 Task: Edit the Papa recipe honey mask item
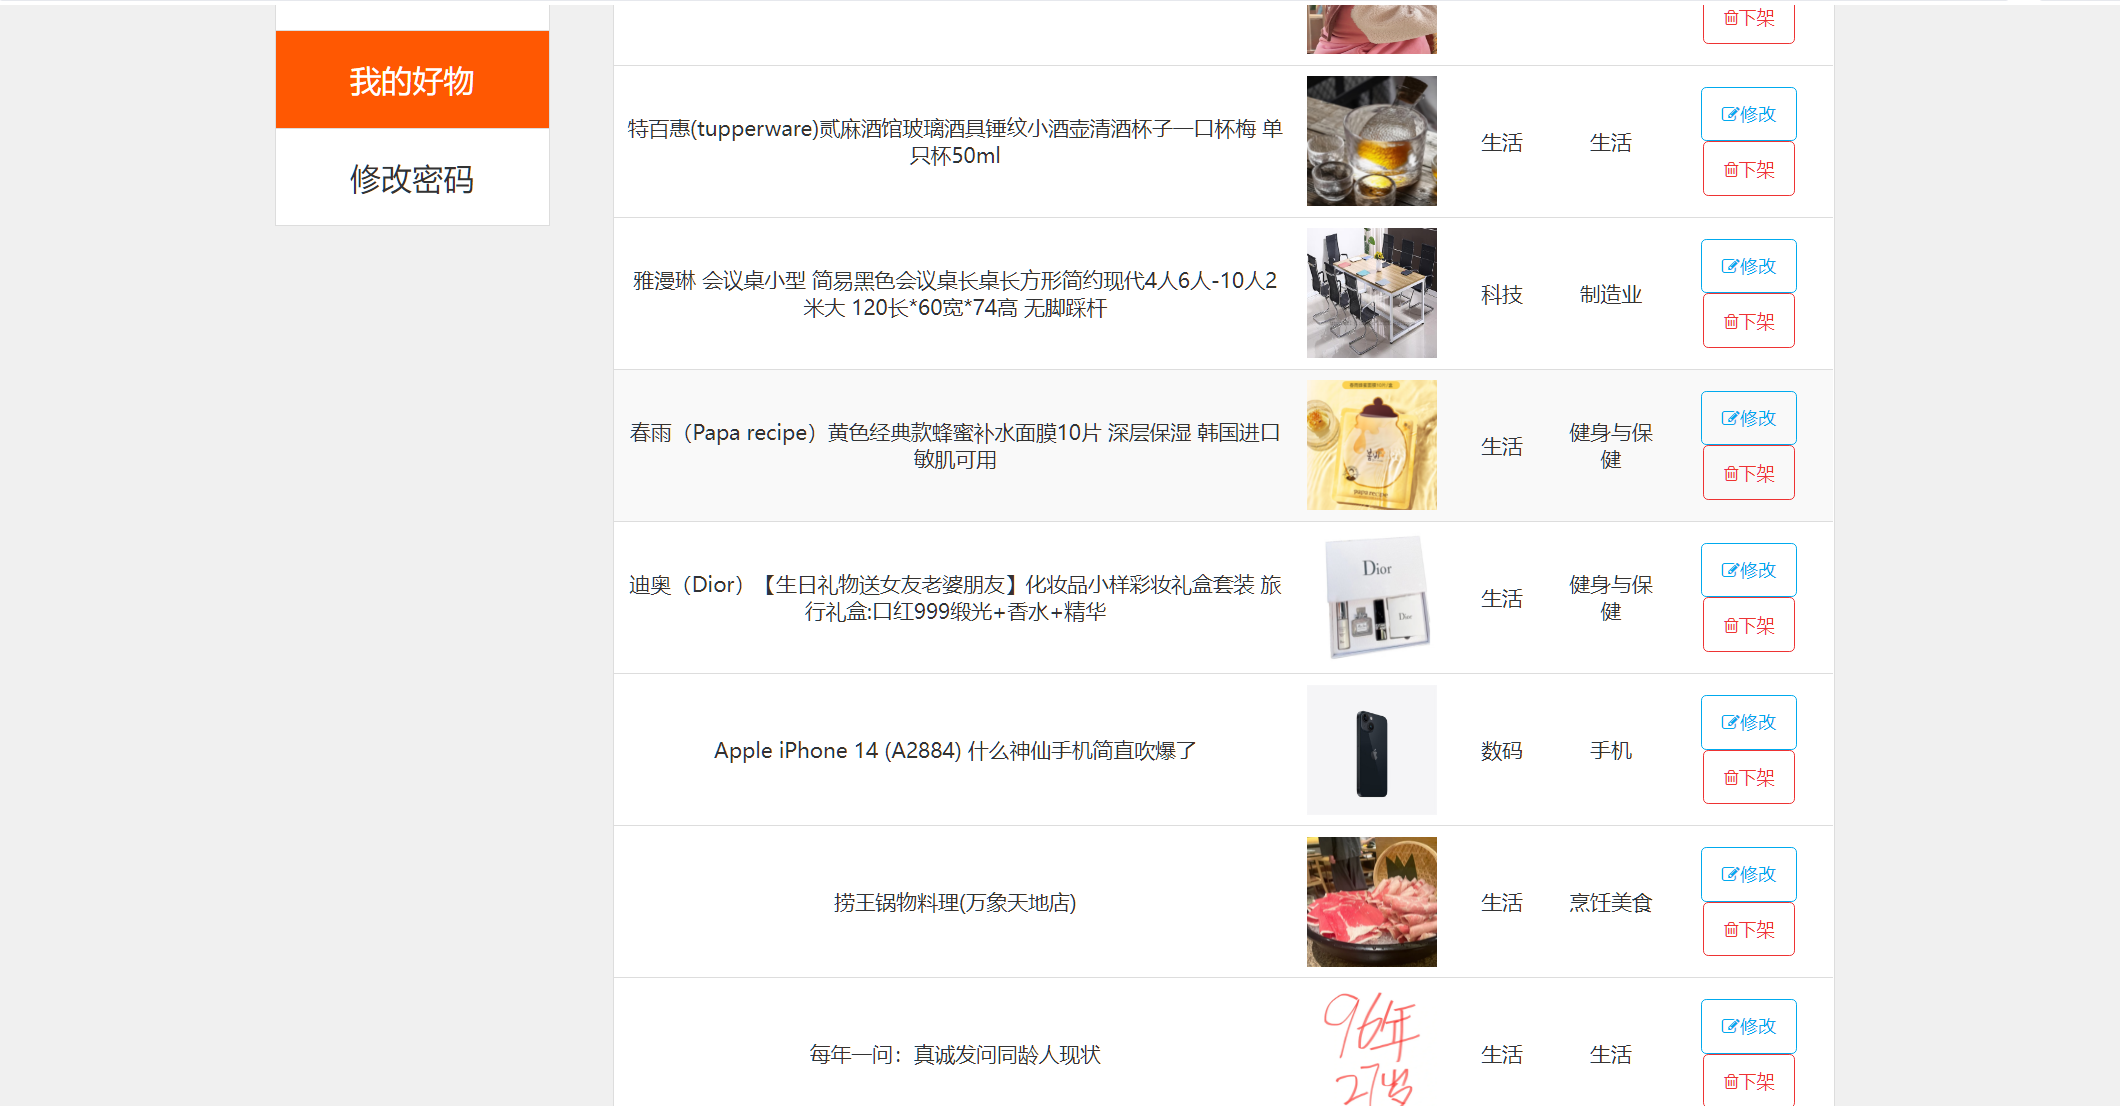1749,418
